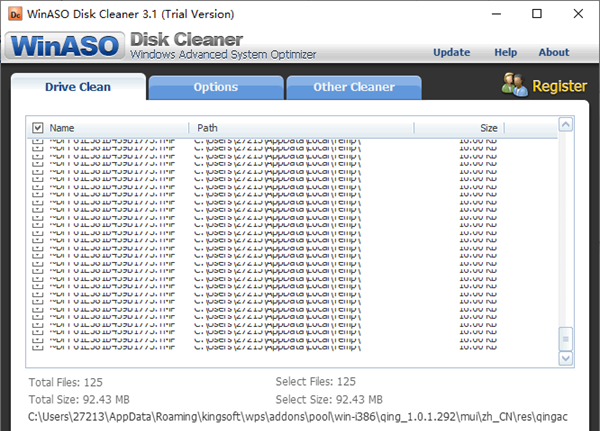Click the 'Total Files: 125' text
Viewport: 600px width, 431px height.
click(65, 382)
